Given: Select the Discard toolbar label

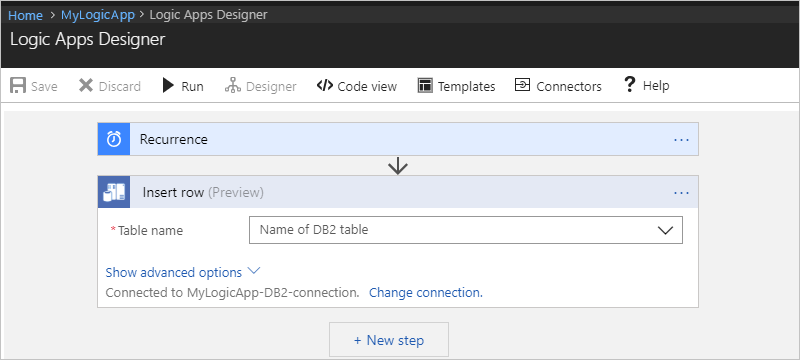Looking at the screenshot, I should pyautogui.click(x=119, y=87).
